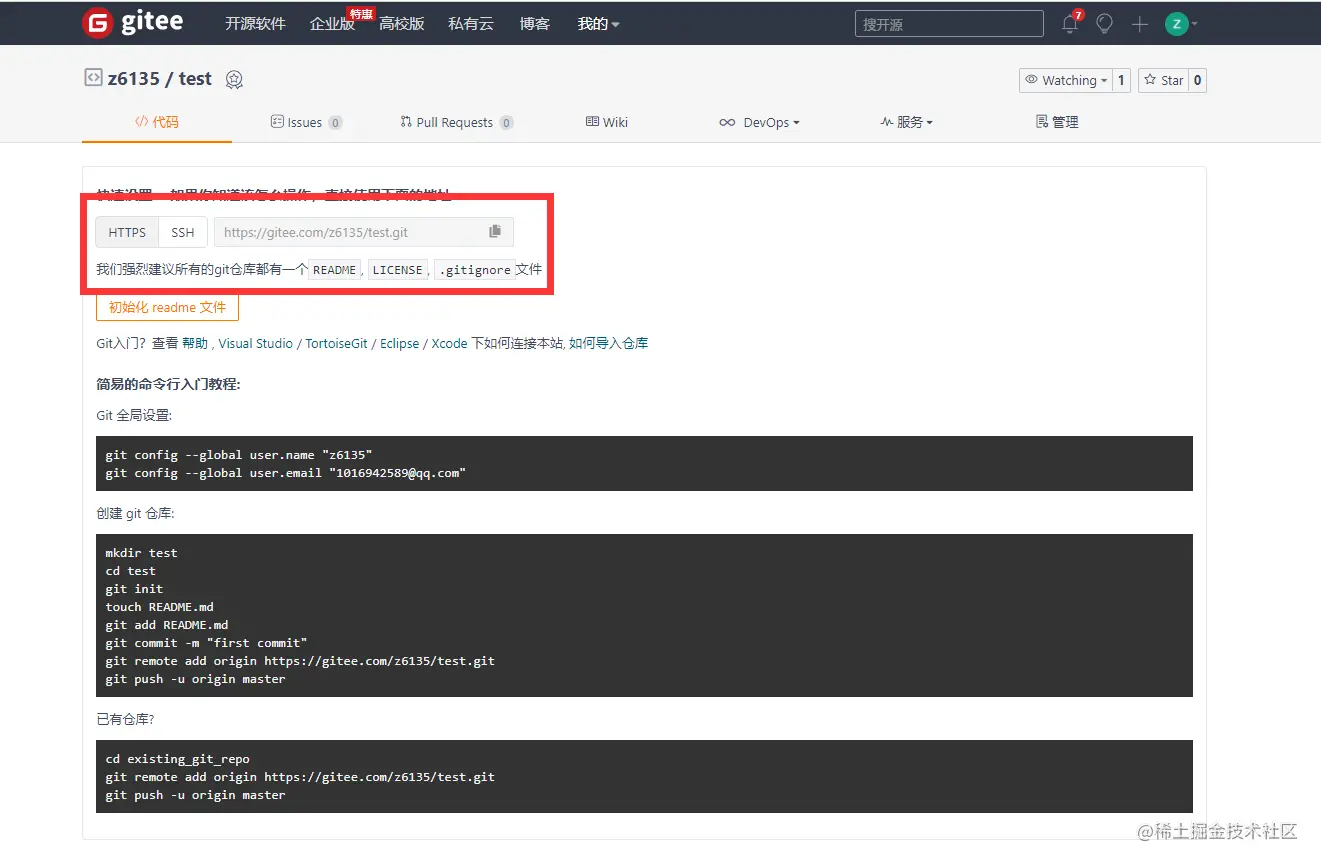
Task: Click the 创建 git 仓库 label
Action: 135,513
